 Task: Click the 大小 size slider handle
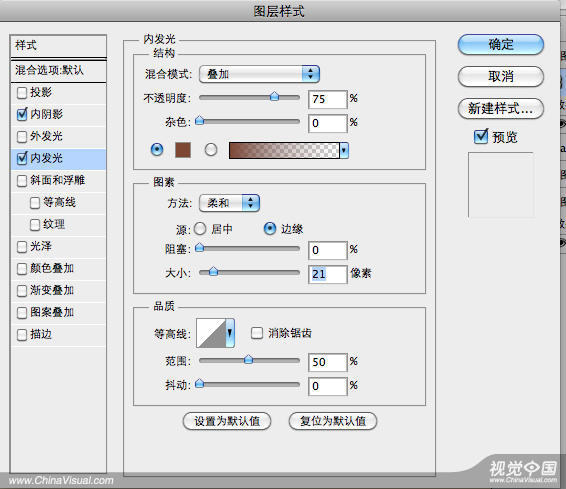click(x=213, y=271)
